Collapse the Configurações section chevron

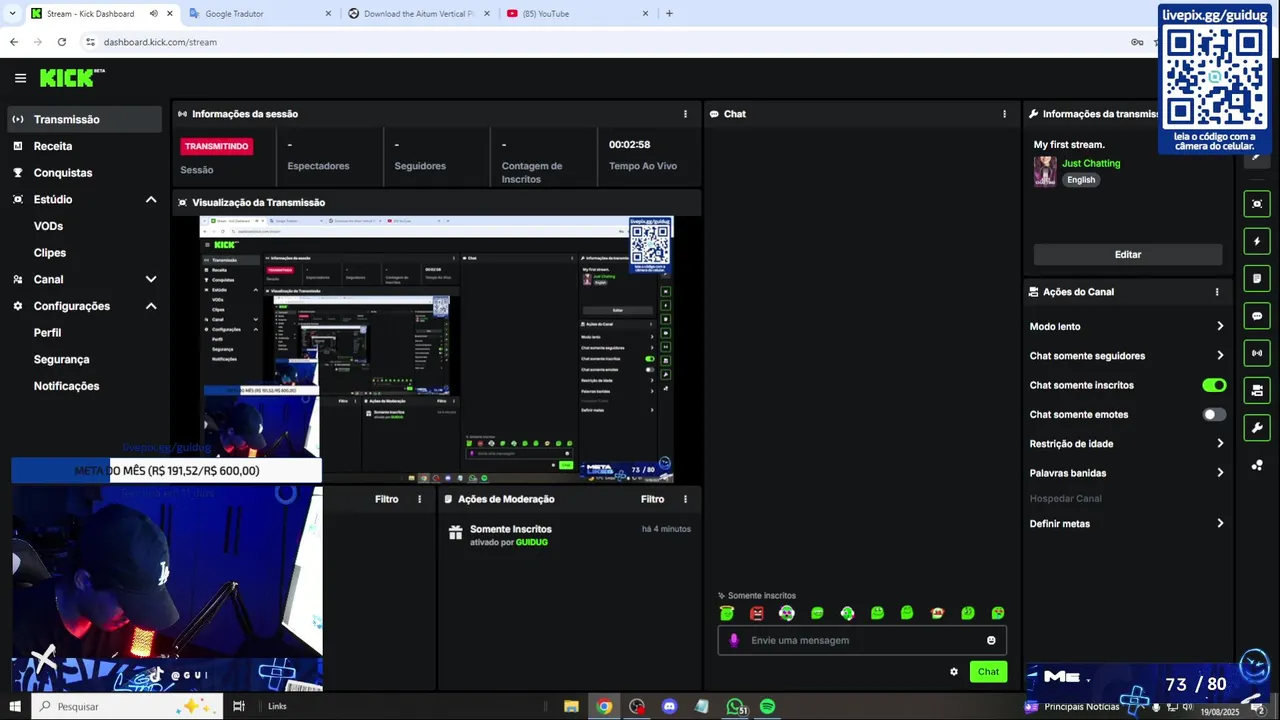[151, 306]
